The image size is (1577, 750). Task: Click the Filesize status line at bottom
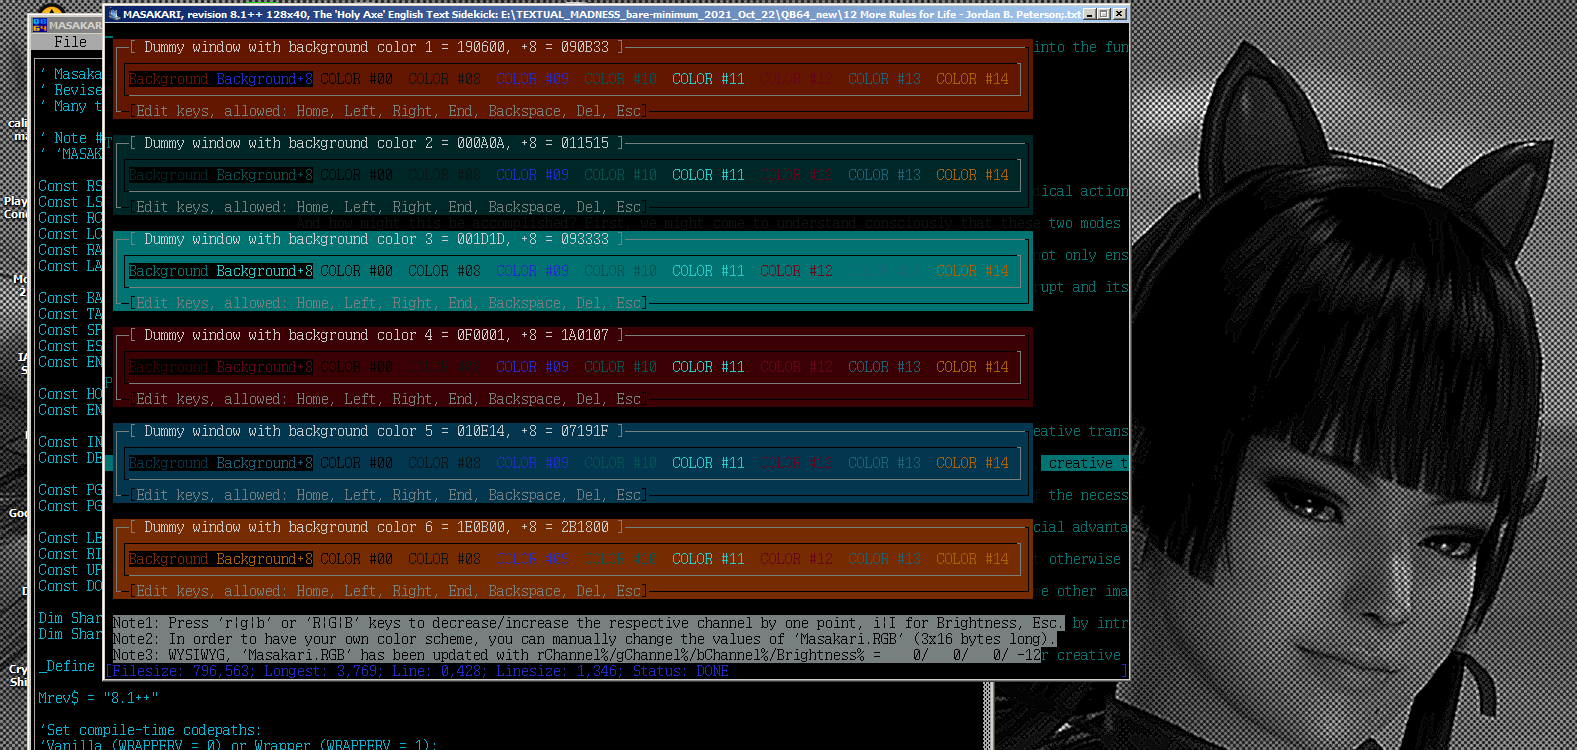pos(420,671)
